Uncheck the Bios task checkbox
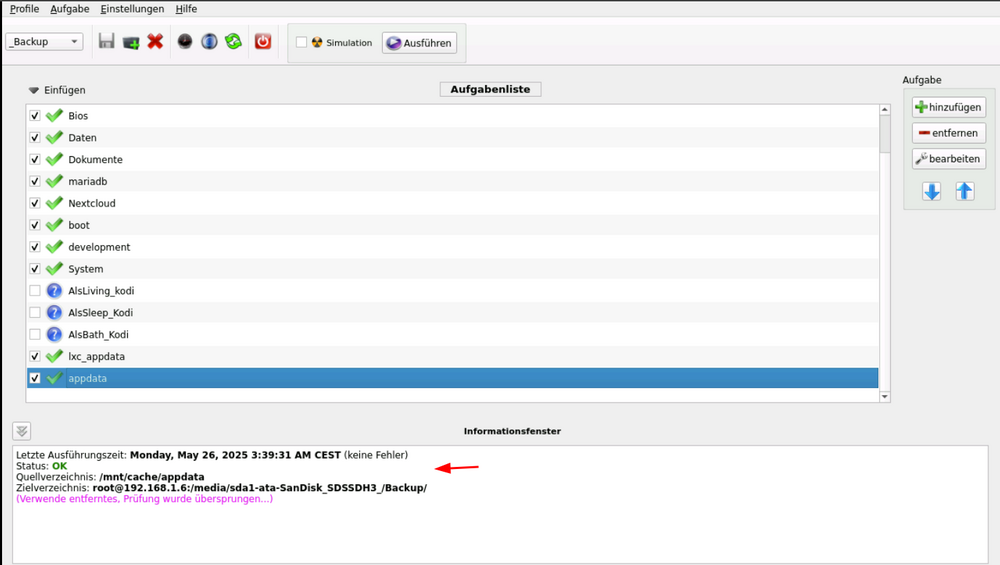 35,115
